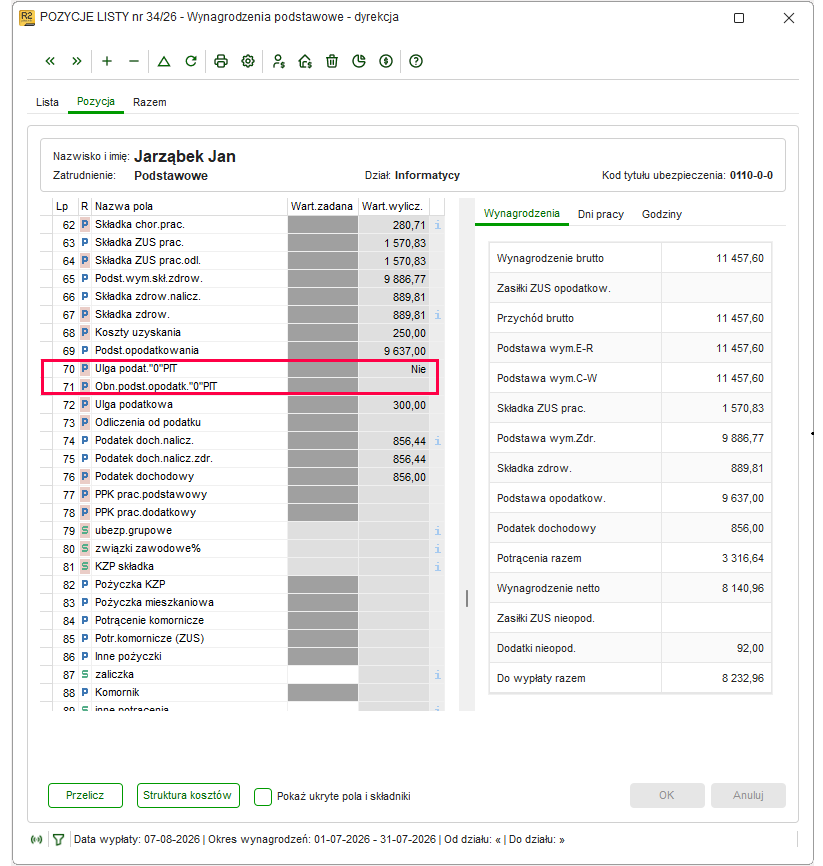Show info for the Podatek doch.nalicz. row

pyautogui.click(x=437, y=441)
